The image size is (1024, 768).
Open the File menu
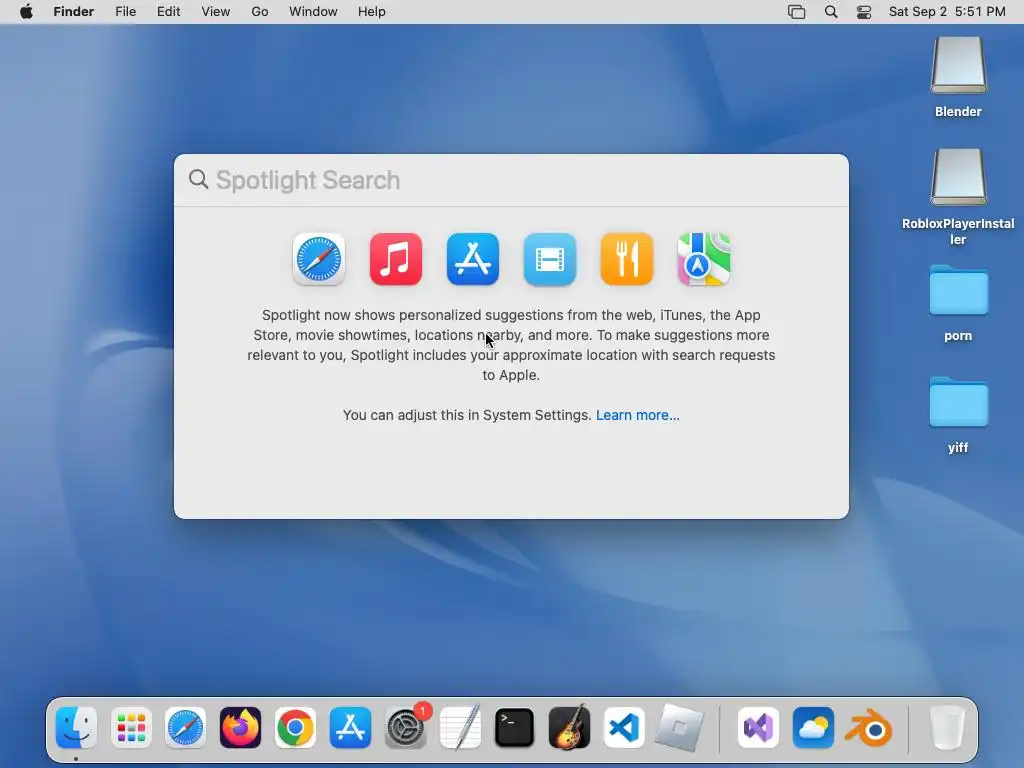[125, 12]
